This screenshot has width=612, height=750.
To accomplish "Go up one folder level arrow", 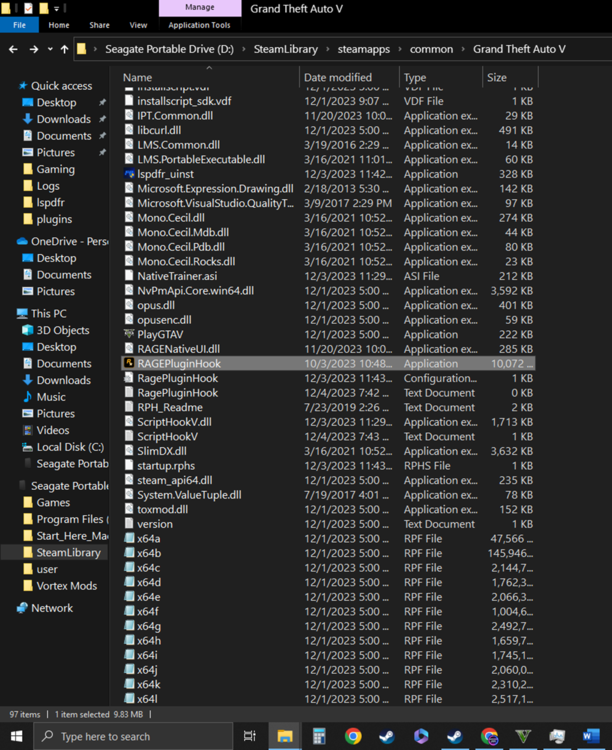I will coord(65,49).
